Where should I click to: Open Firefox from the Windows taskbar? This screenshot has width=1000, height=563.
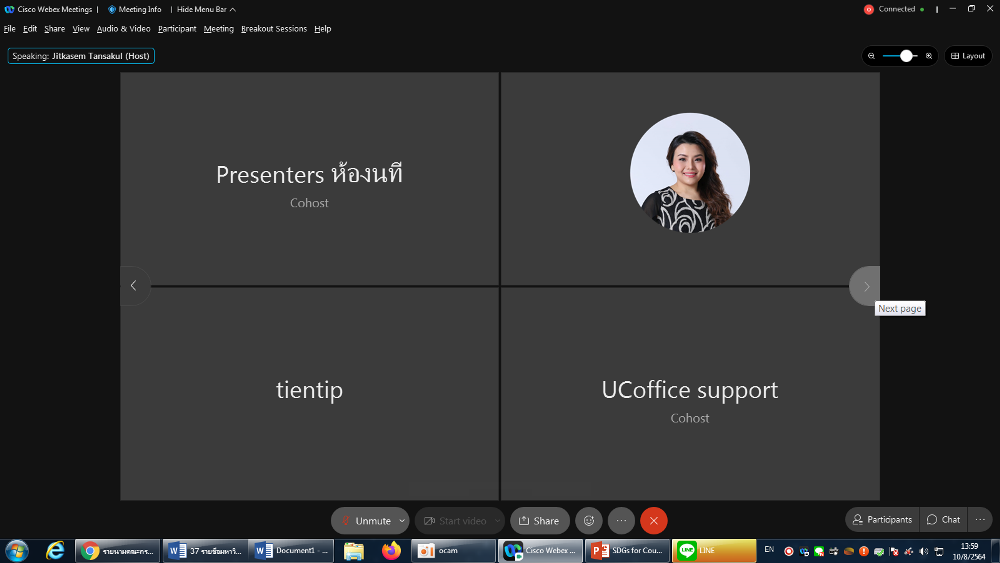[x=391, y=551]
